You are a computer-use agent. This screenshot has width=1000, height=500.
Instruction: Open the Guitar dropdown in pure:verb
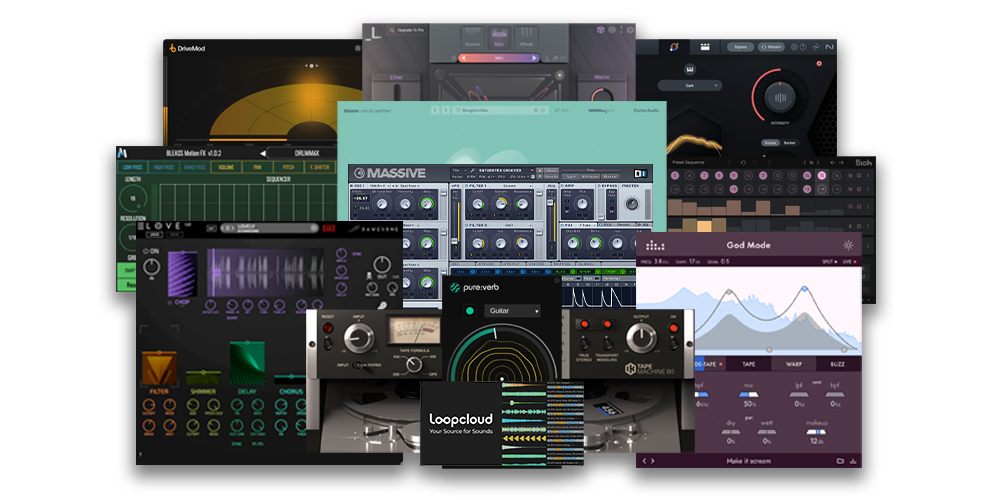coord(512,311)
